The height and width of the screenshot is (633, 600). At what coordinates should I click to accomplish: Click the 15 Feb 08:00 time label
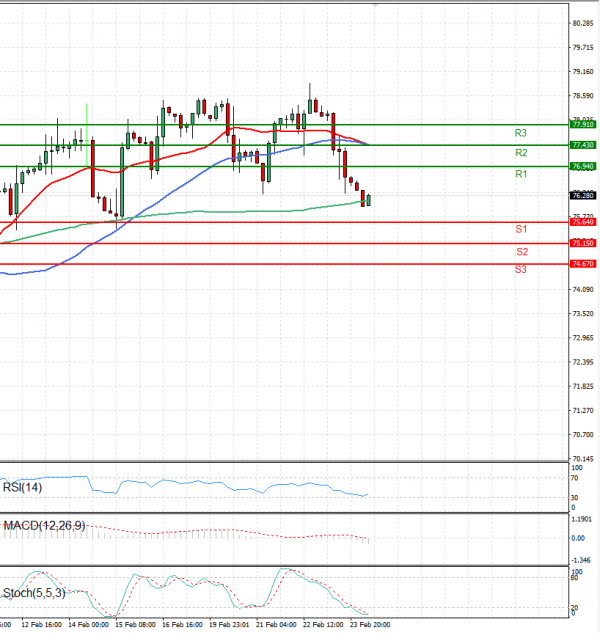pos(135,625)
